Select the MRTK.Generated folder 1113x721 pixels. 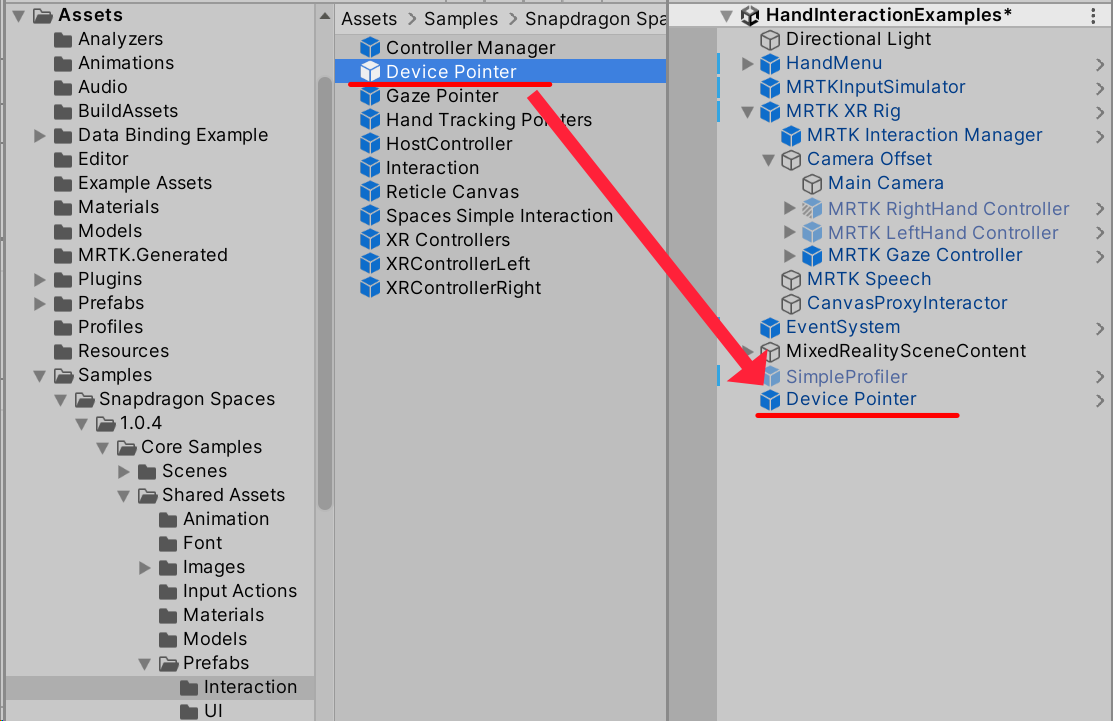tap(153, 255)
